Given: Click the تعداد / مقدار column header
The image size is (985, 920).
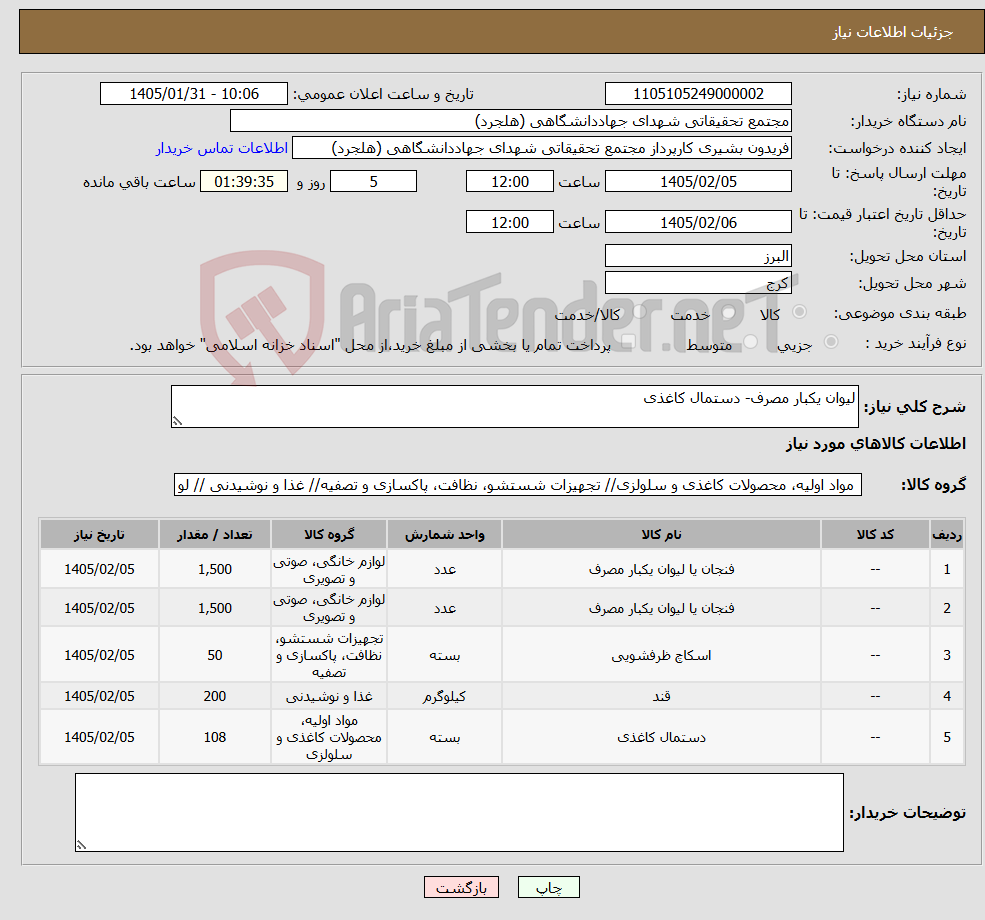Looking at the screenshot, I should click(x=214, y=534).
